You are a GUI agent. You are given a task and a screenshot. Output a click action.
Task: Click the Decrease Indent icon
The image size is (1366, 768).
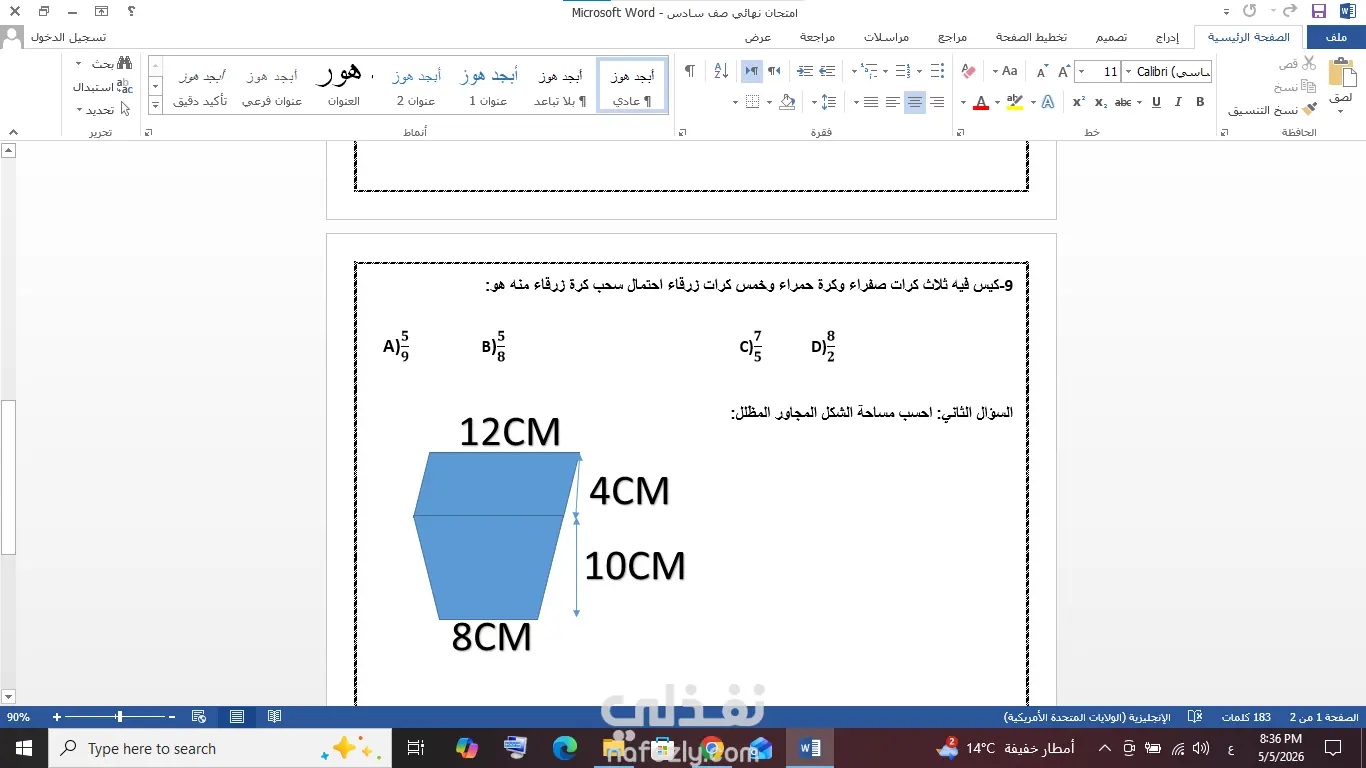827,71
